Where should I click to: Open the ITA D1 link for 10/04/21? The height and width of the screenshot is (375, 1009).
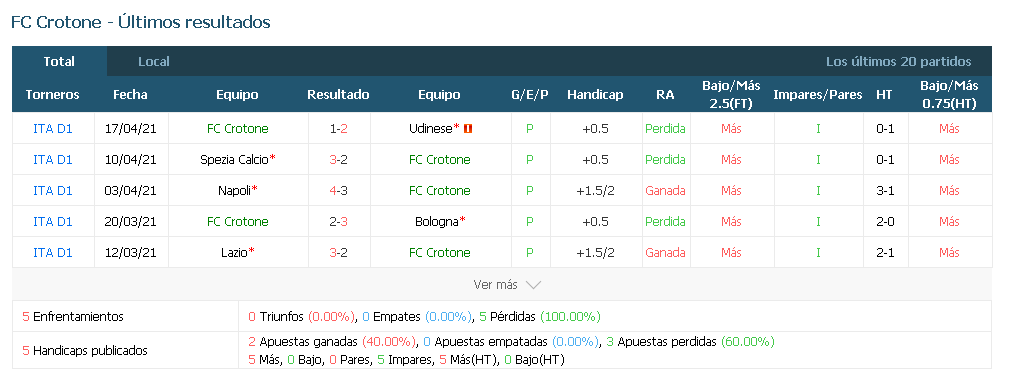point(53,160)
